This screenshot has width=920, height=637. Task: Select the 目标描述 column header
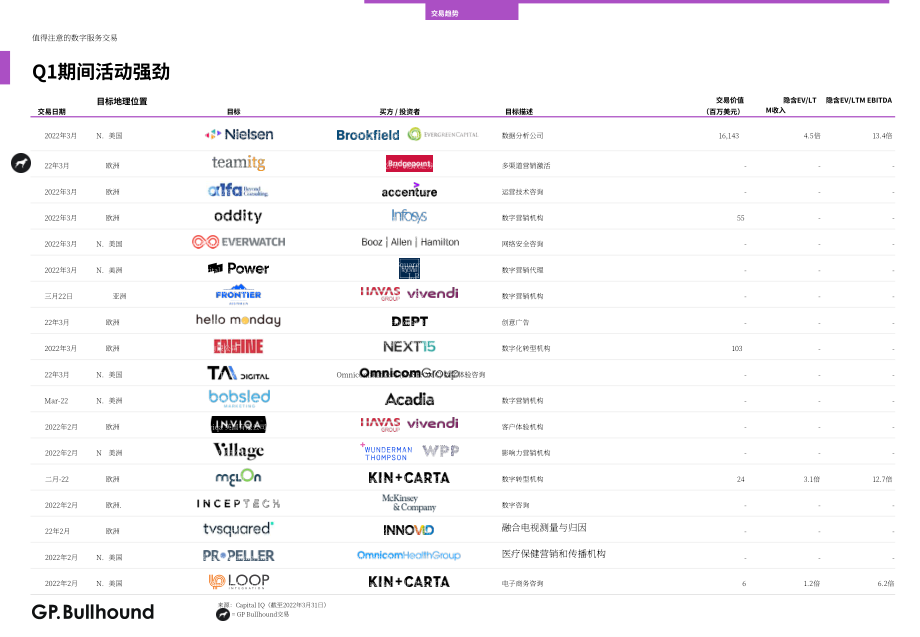click(519, 111)
